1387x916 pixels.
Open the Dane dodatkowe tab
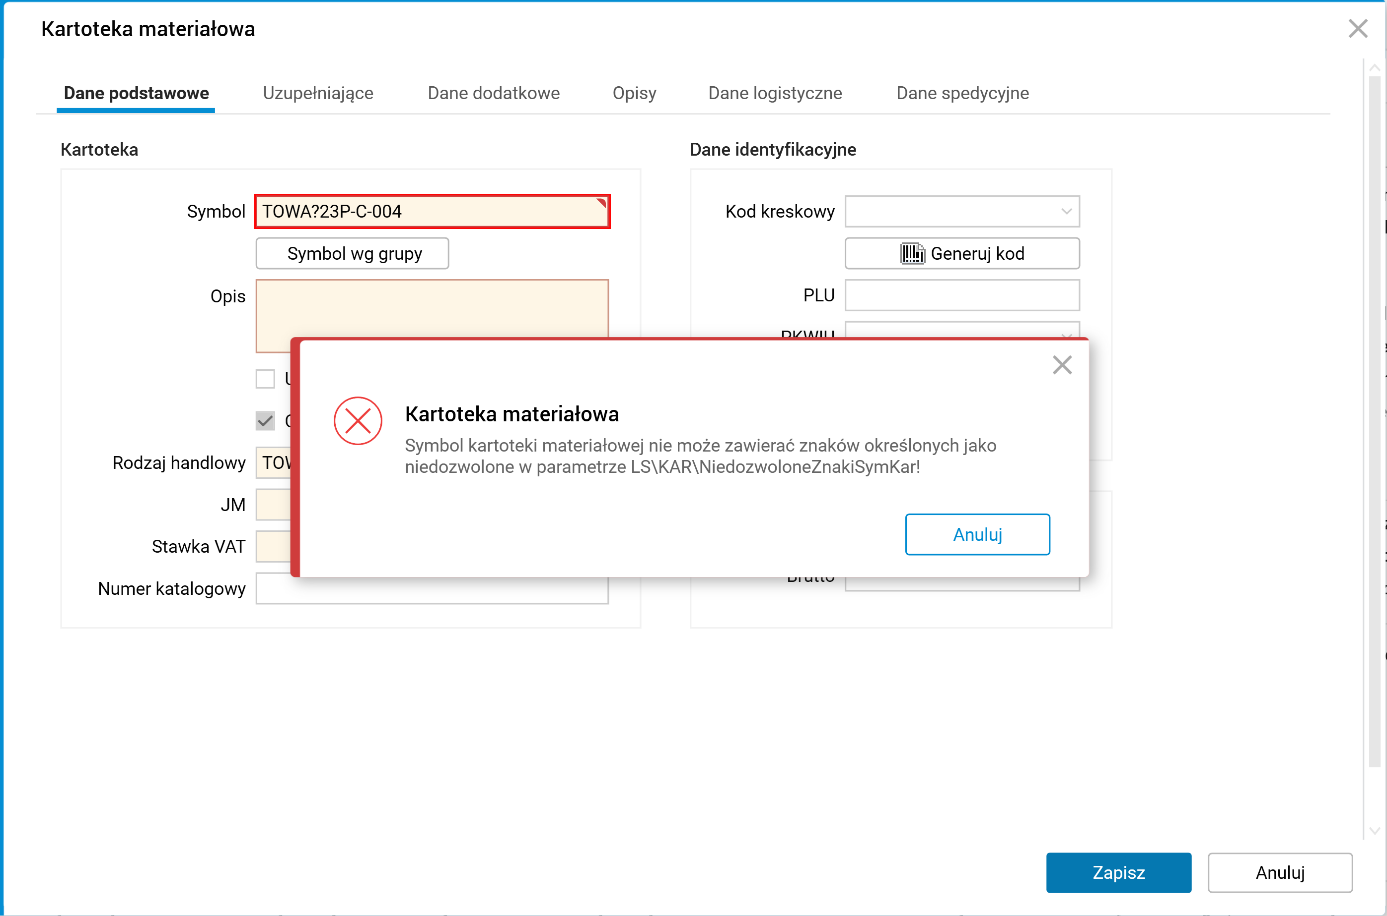pyautogui.click(x=494, y=93)
